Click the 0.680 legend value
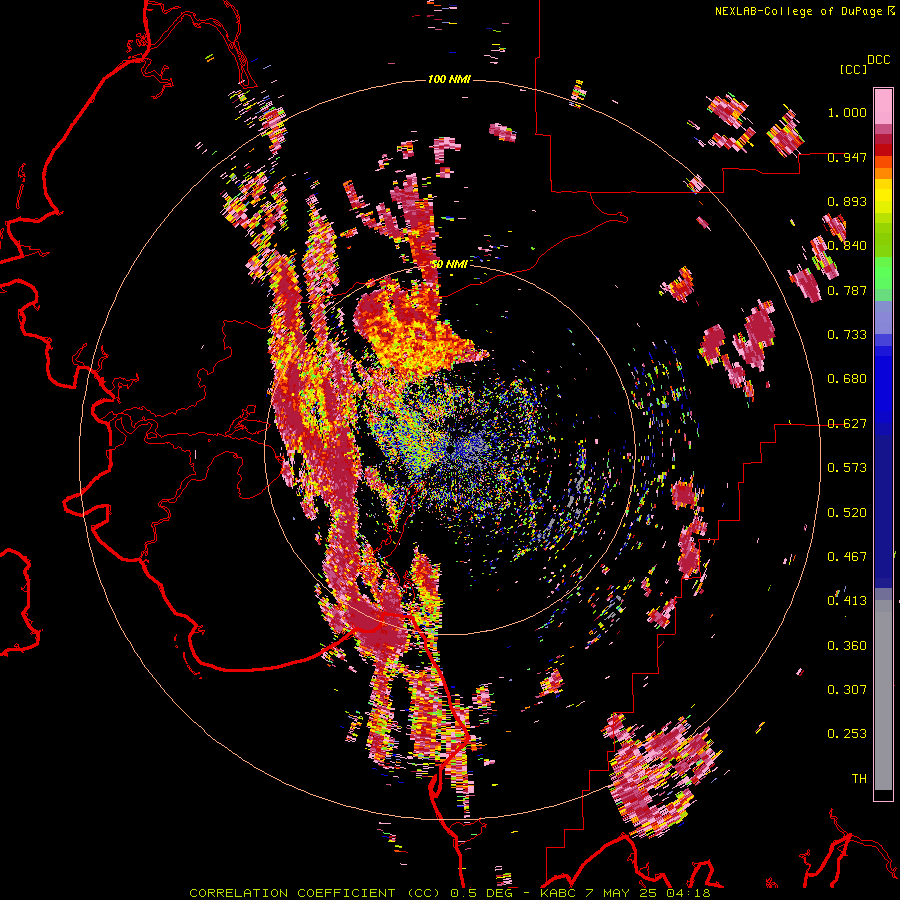 pos(847,379)
